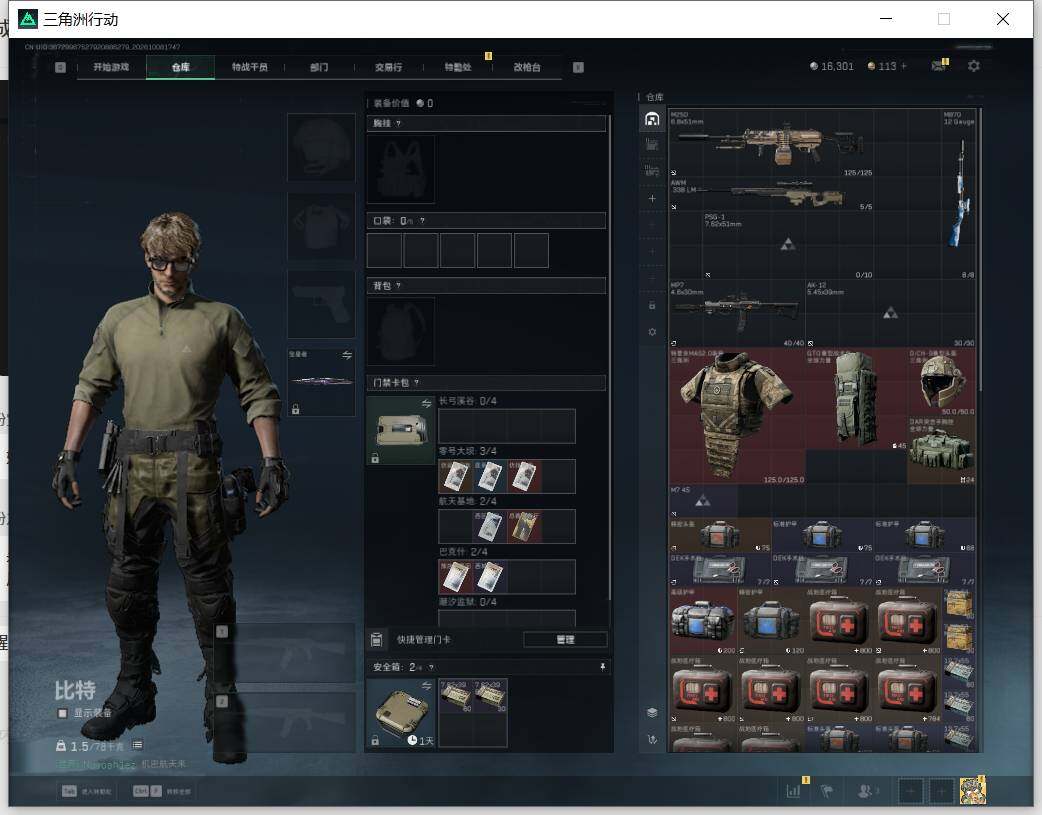
Task: Switch to the 特战干员 tab
Action: (249, 67)
